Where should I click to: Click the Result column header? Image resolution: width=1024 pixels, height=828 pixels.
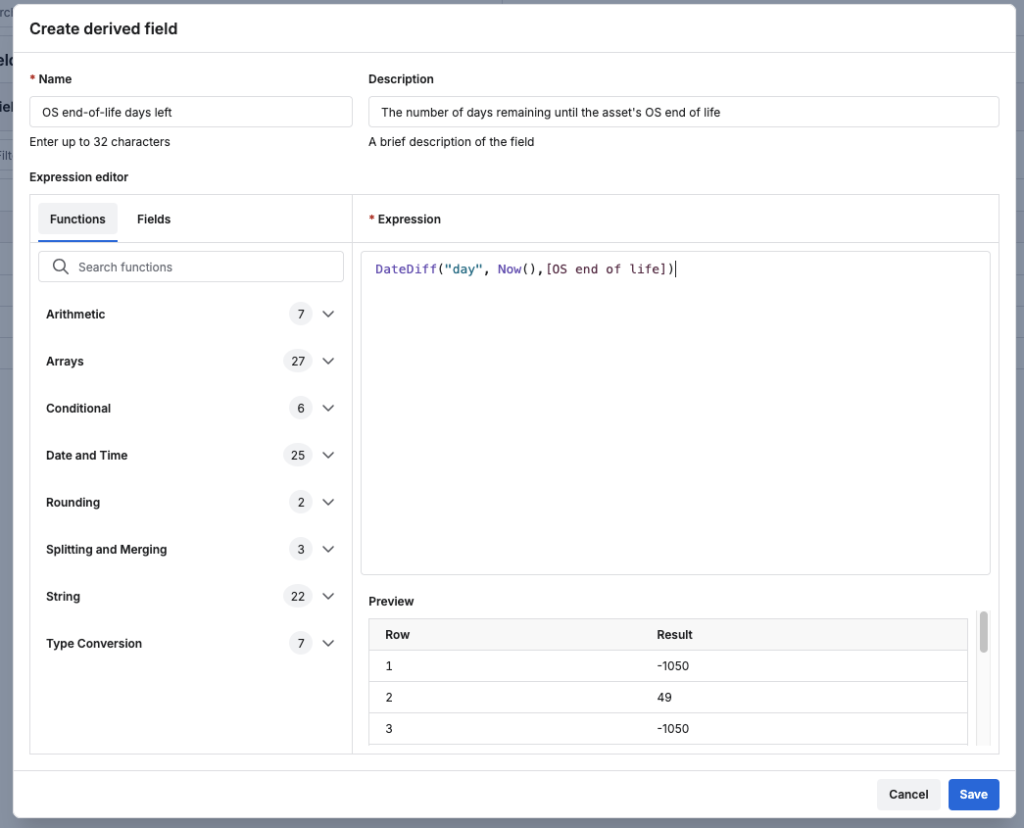pyautogui.click(x=674, y=634)
